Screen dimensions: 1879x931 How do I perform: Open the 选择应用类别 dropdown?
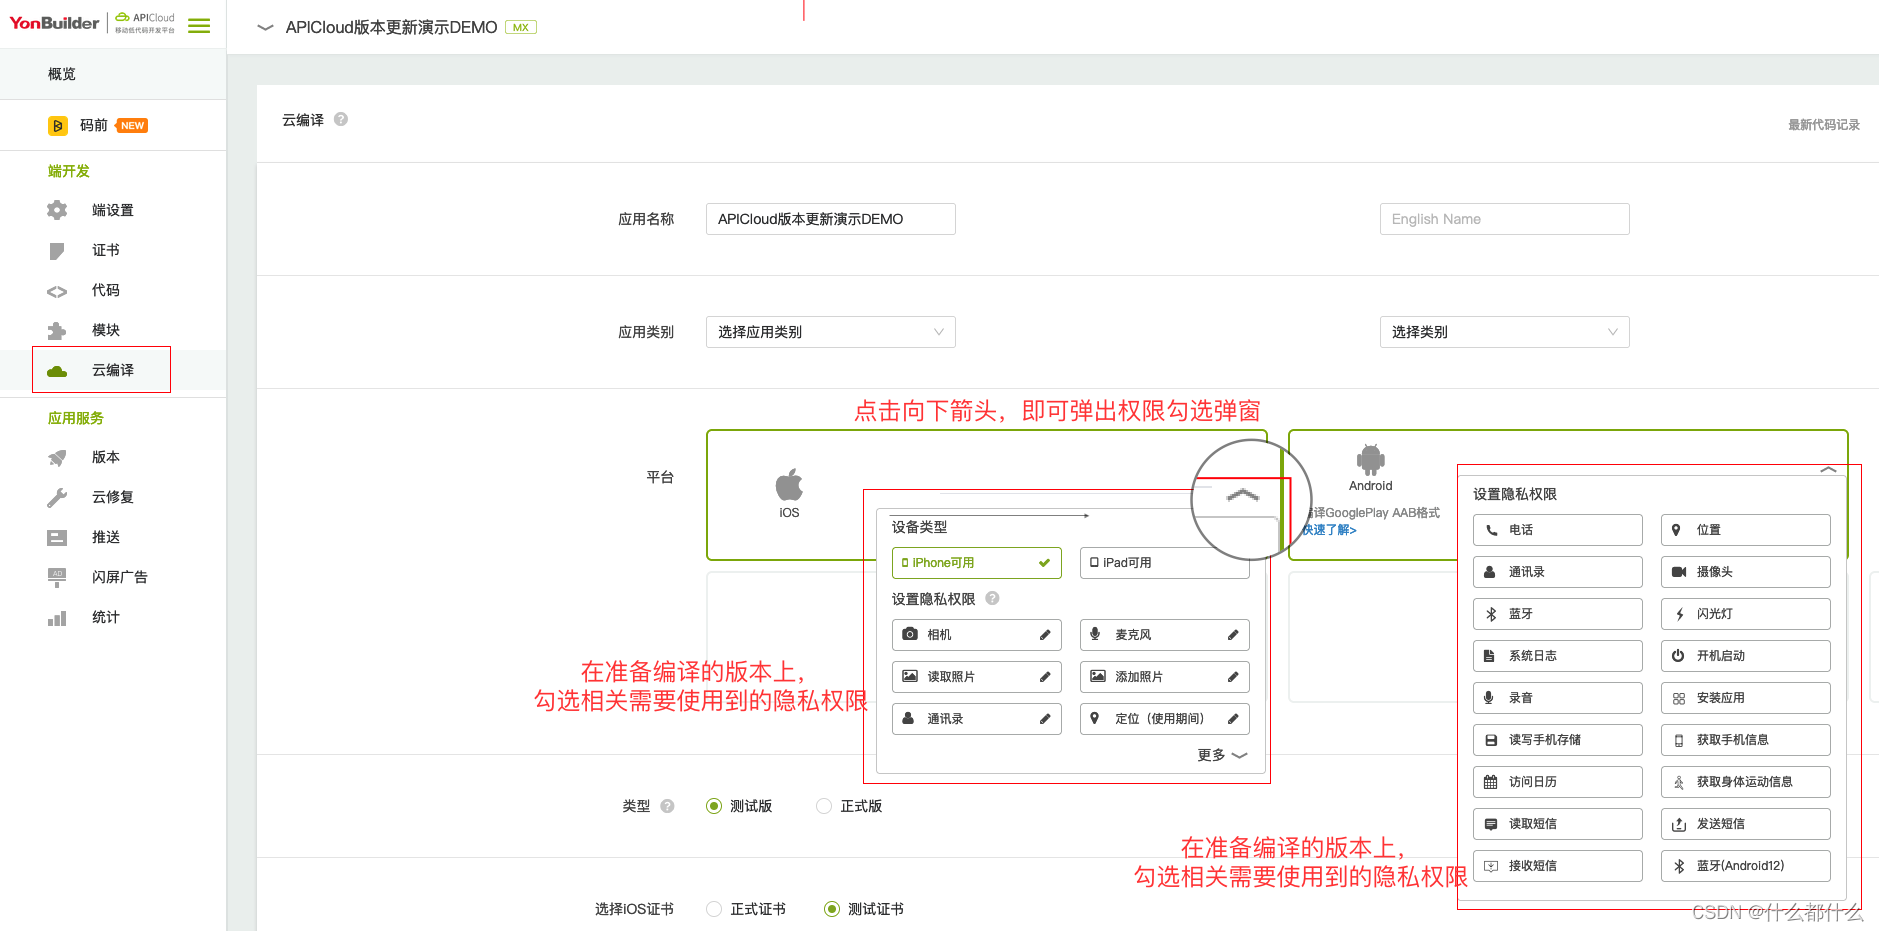point(830,332)
